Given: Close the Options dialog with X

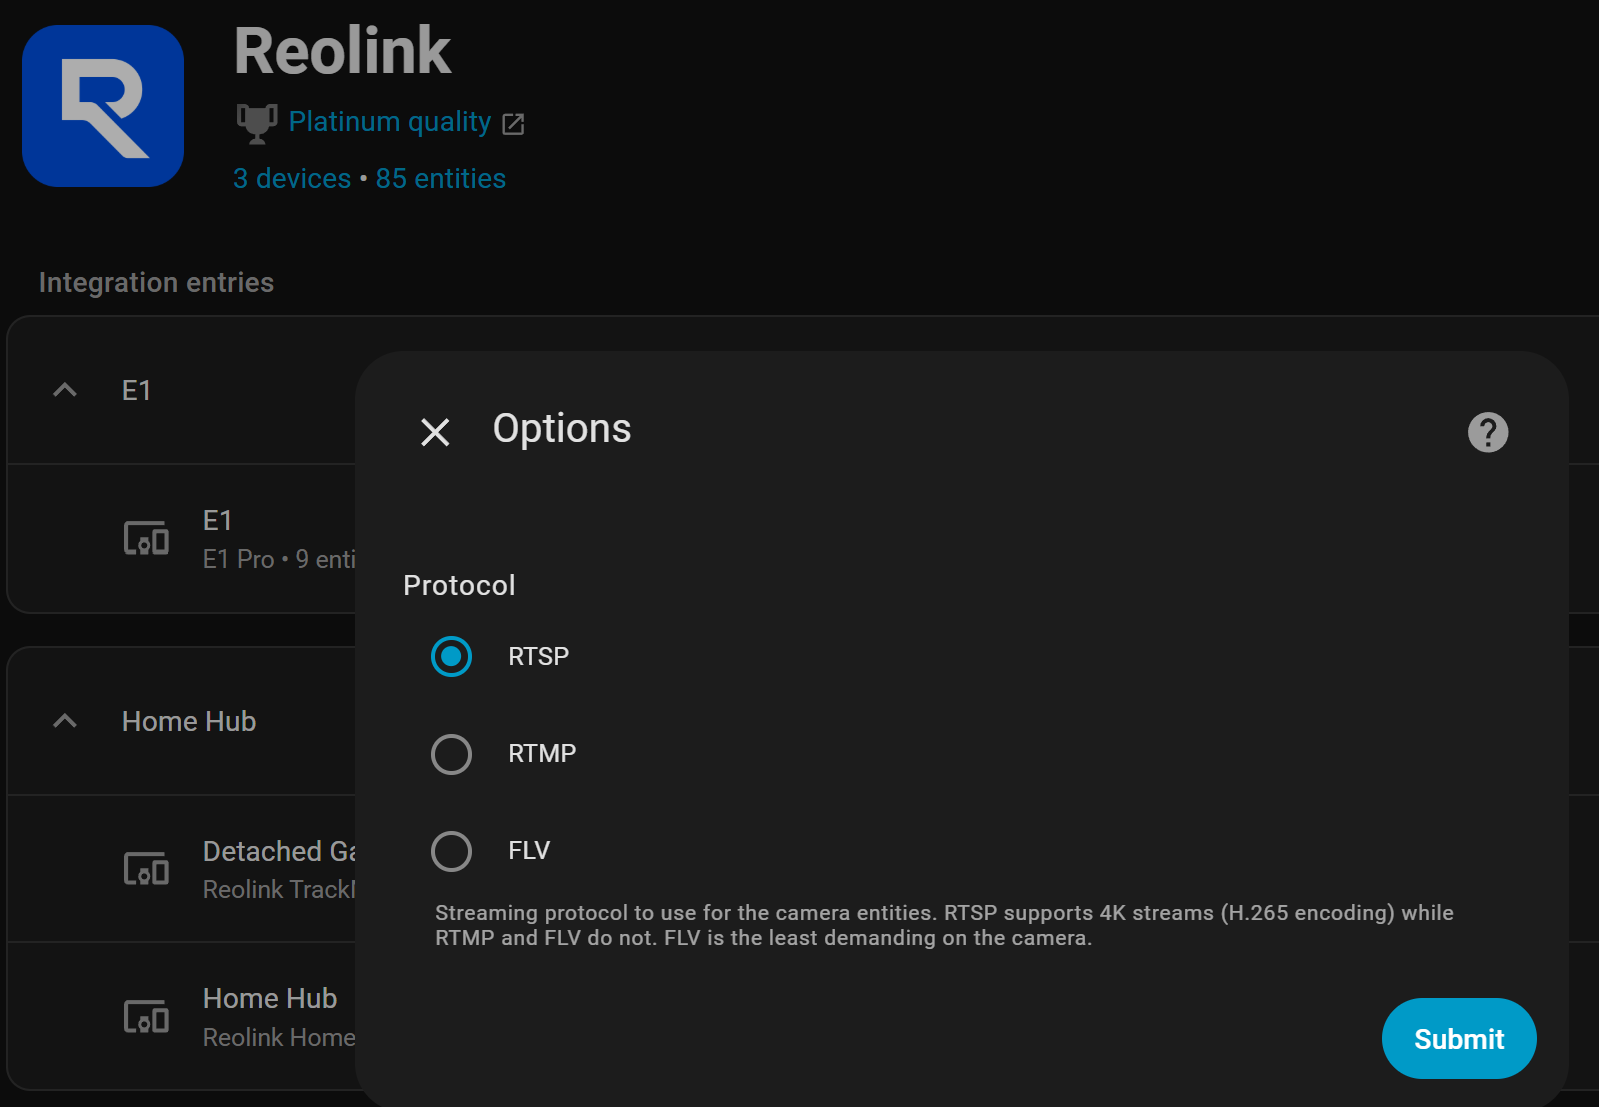Looking at the screenshot, I should tap(435, 432).
